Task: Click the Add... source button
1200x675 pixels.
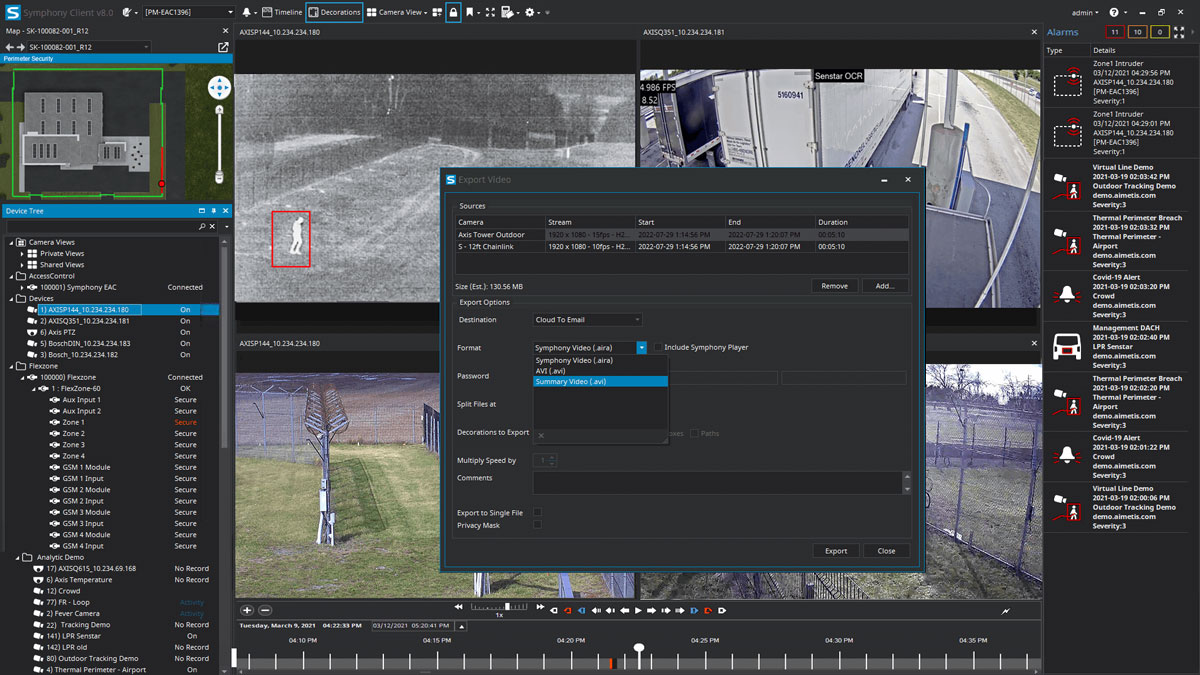Action: [x=885, y=286]
